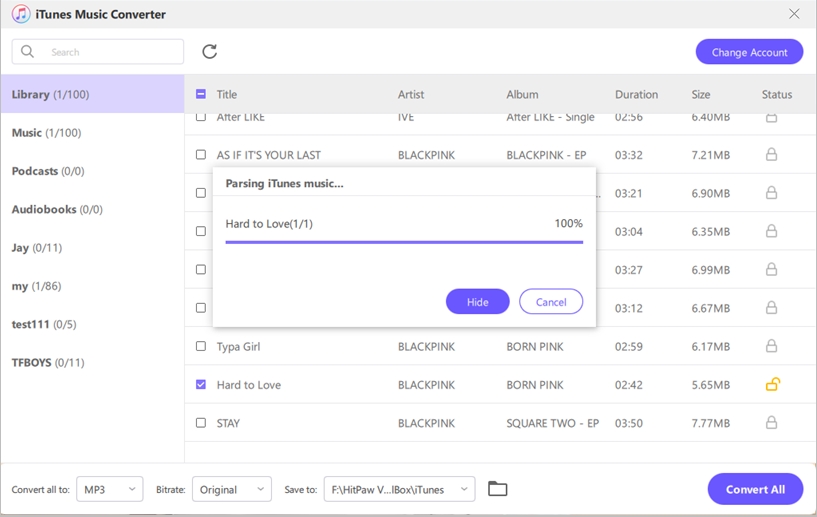Screen dimensions: 817x517
Task: Open the test111 playlist
Action: [92, 324]
